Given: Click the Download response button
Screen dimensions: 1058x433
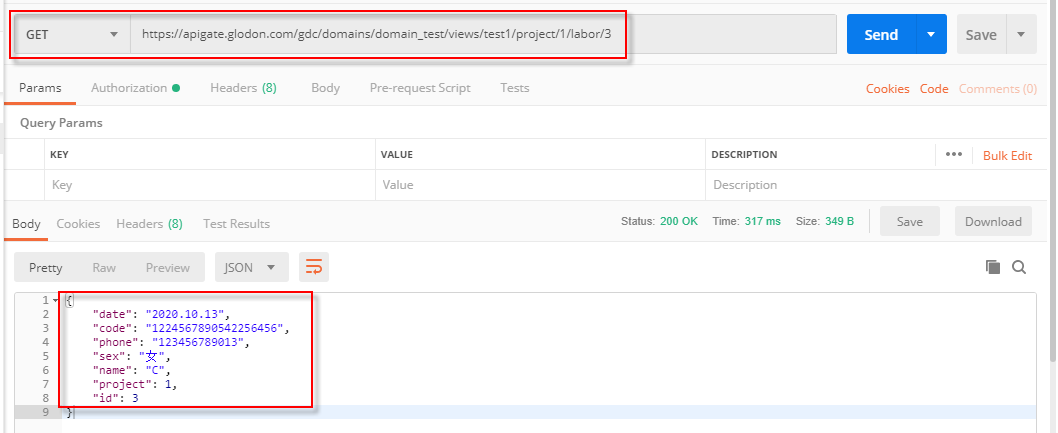Looking at the screenshot, I should (x=993, y=222).
